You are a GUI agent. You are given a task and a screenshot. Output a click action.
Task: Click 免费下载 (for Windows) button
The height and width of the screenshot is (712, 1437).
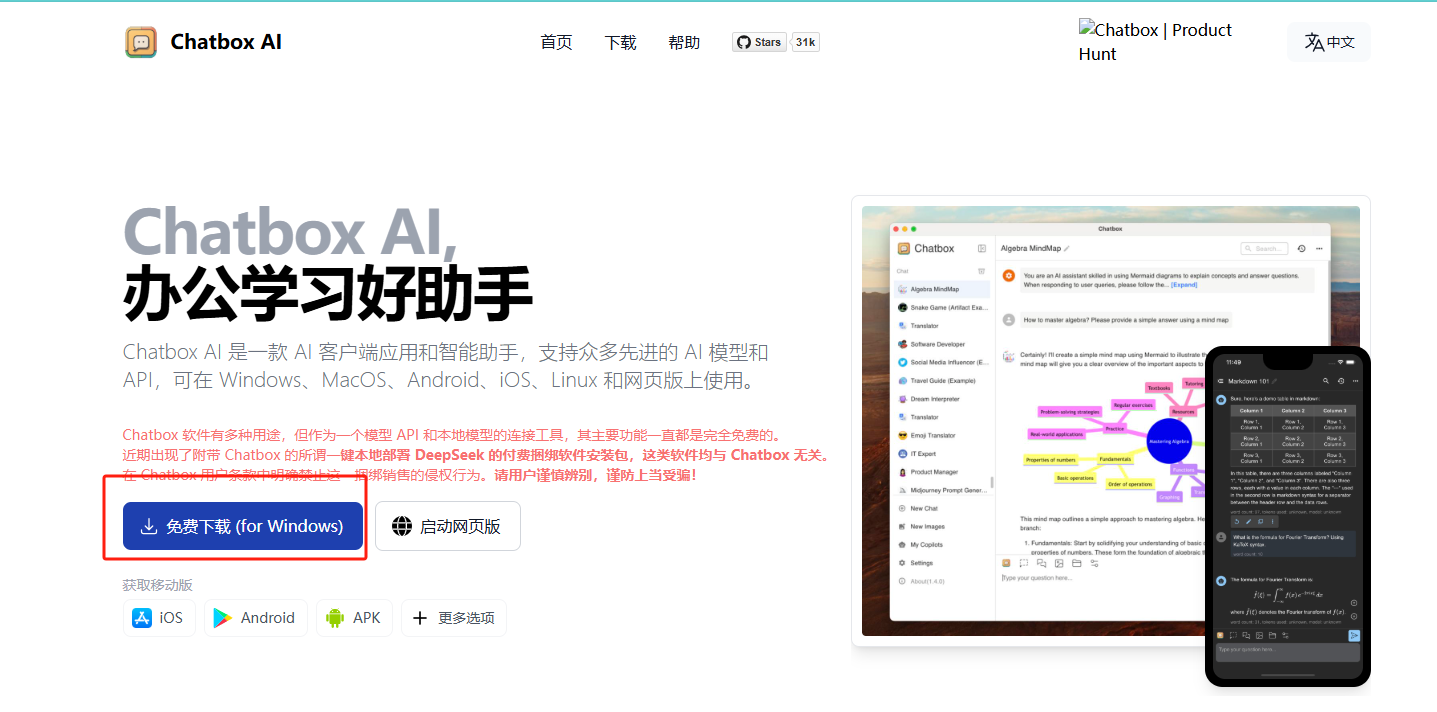(243, 526)
